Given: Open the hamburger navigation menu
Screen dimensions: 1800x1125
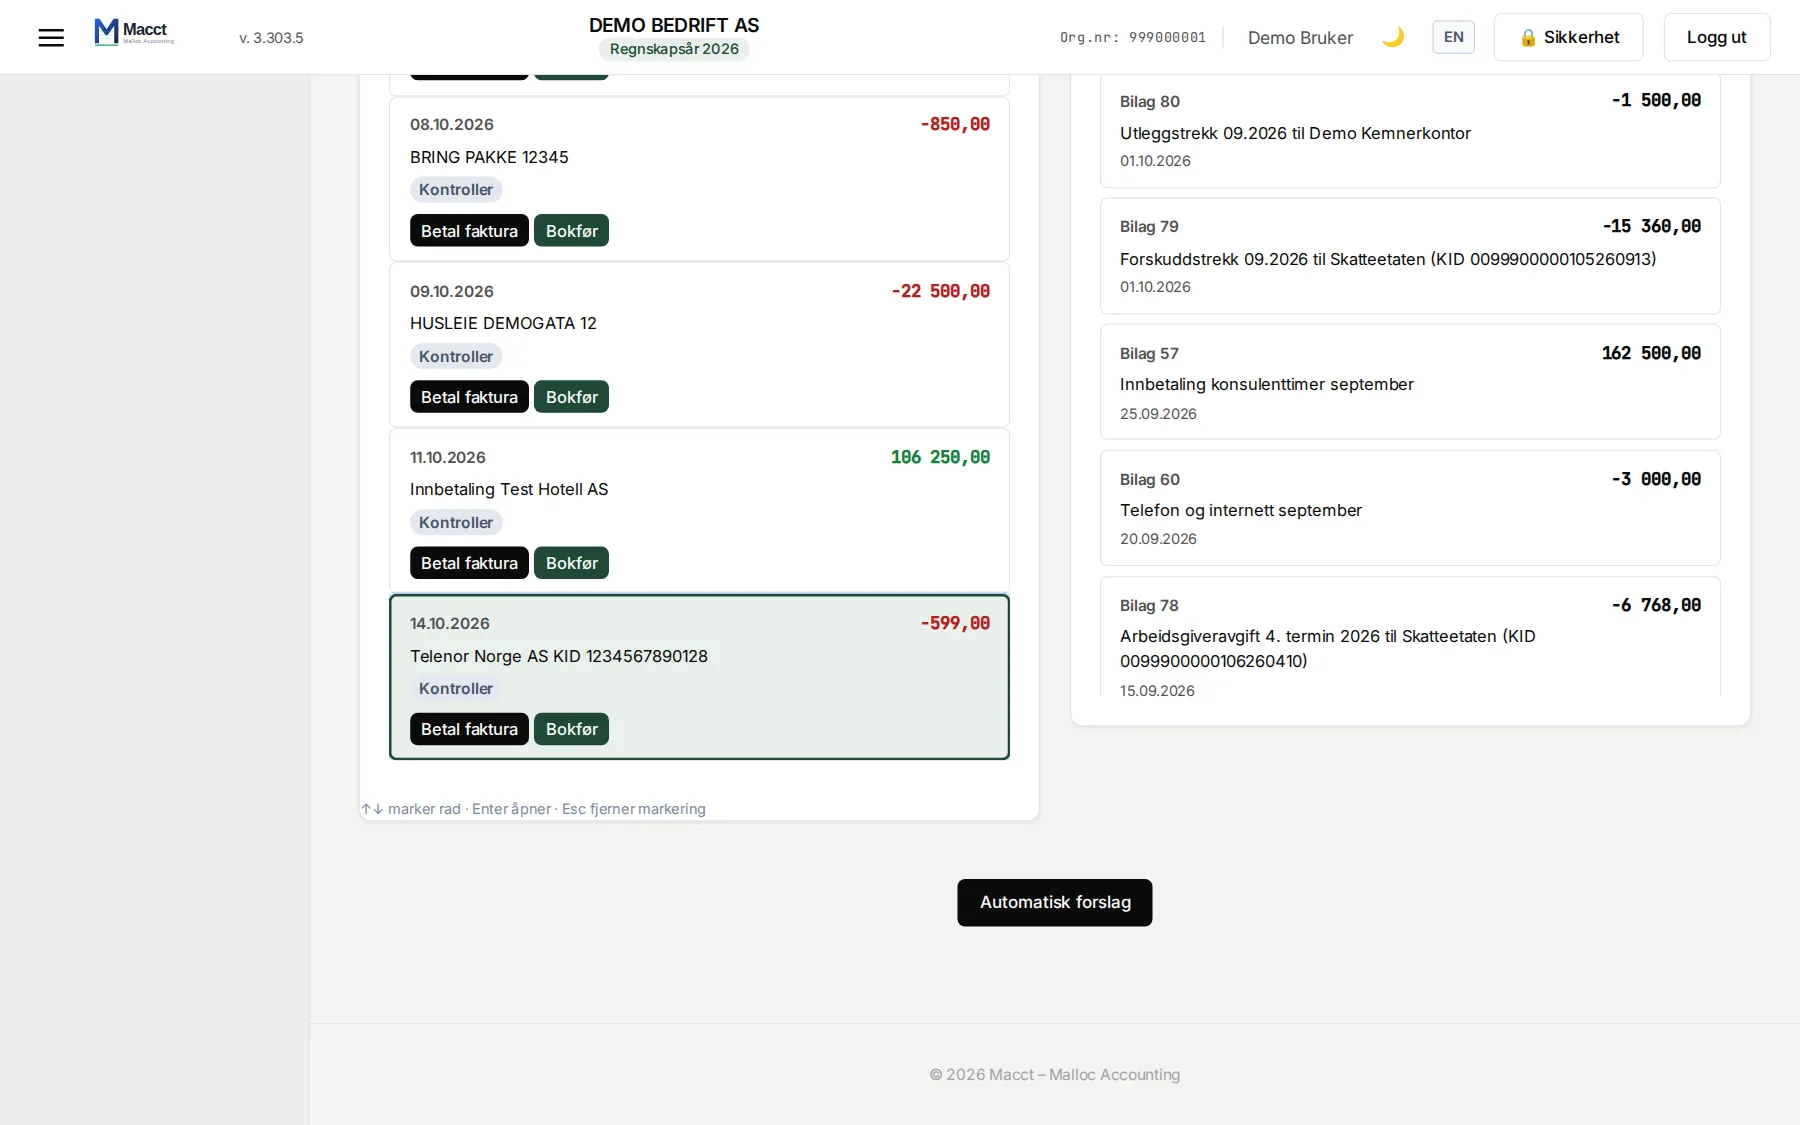Looking at the screenshot, I should pyautogui.click(x=51, y=38).
